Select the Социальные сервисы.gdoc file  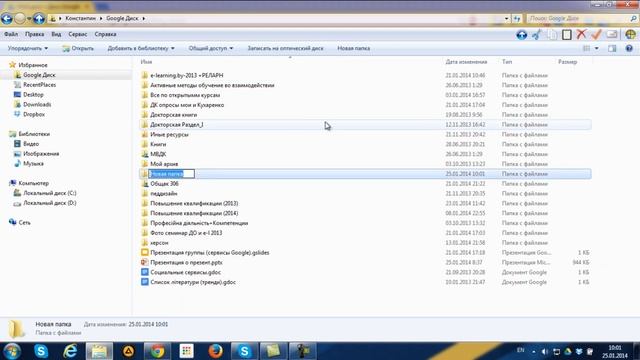pos(185,272)
